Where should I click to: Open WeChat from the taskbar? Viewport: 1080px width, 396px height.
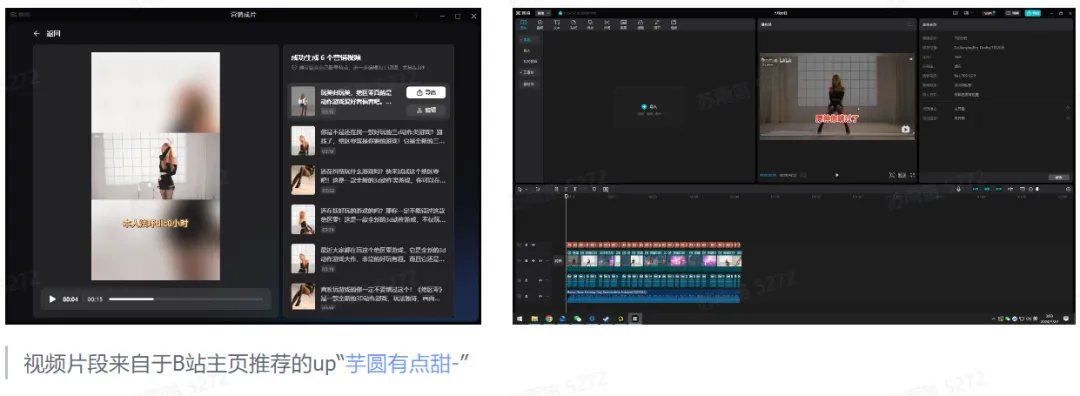coord(578,319)
